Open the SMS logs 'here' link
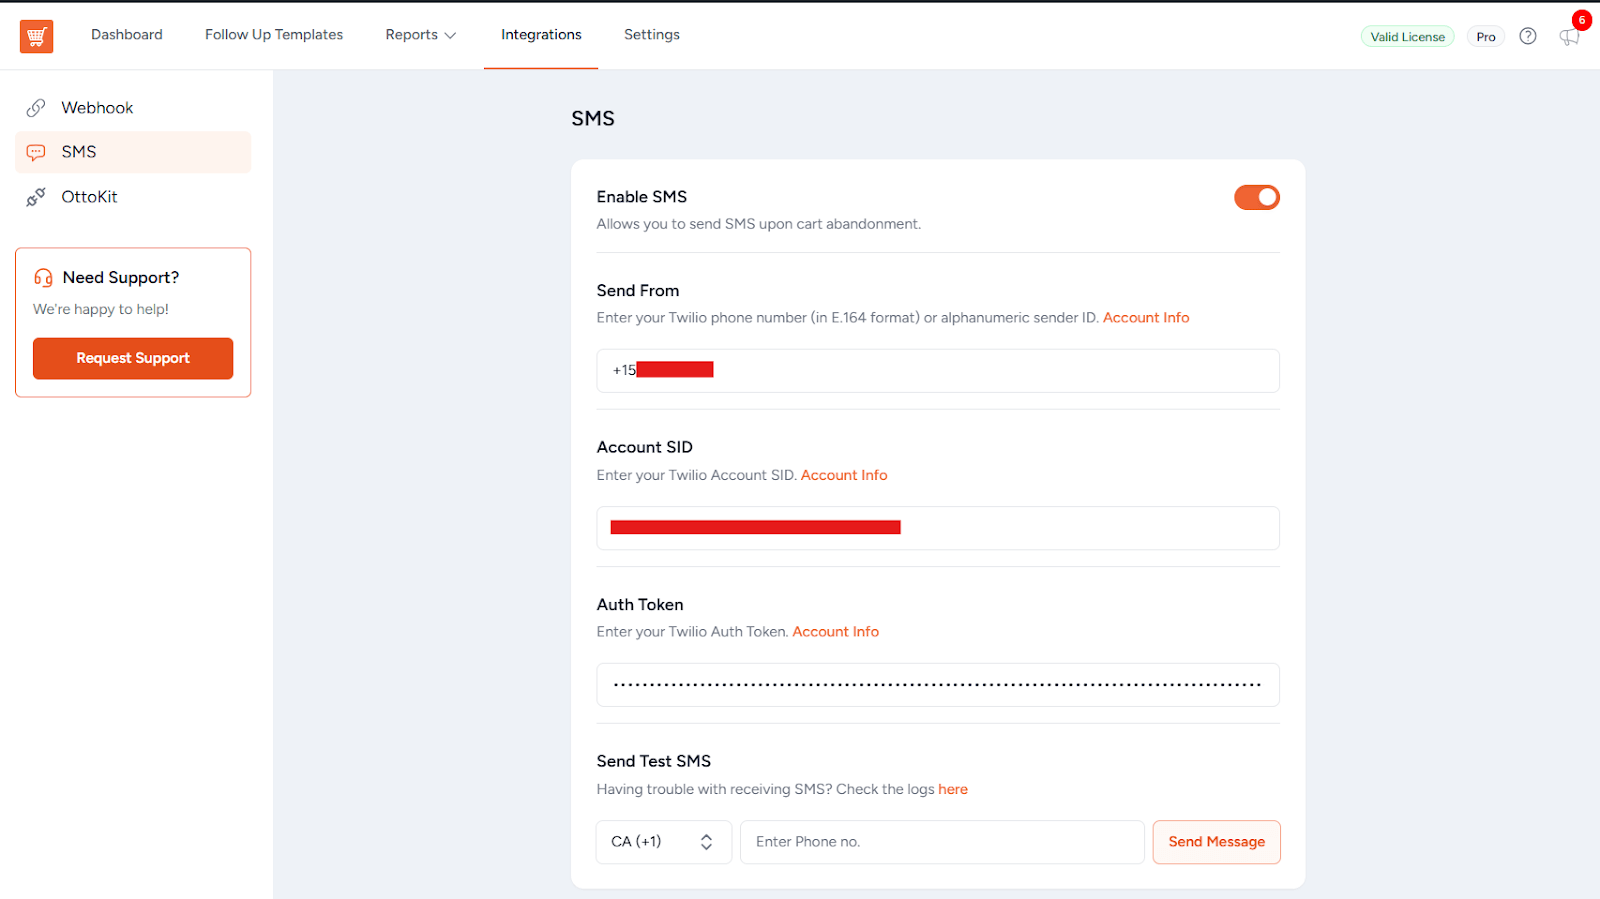Viewport: 1600px width, 899px height. point(953,789)
